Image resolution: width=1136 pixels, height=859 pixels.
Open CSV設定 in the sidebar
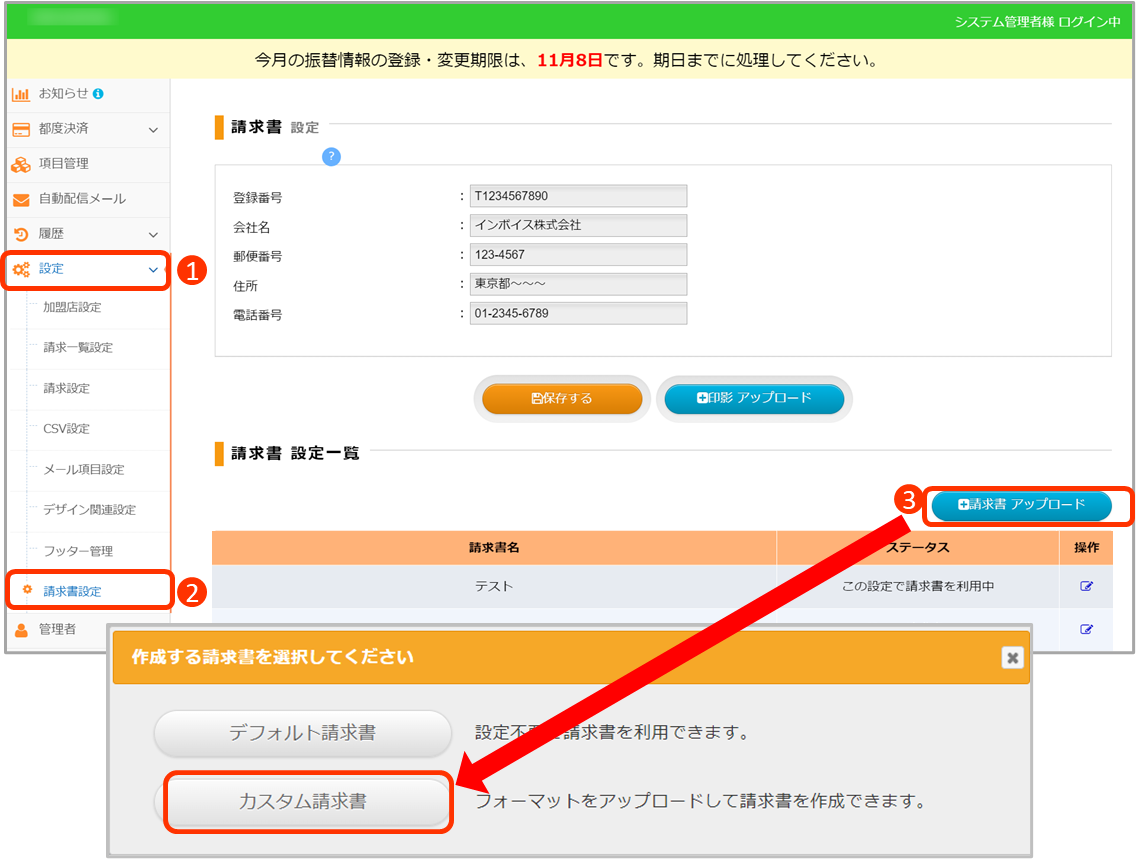[x=66, y=428]
